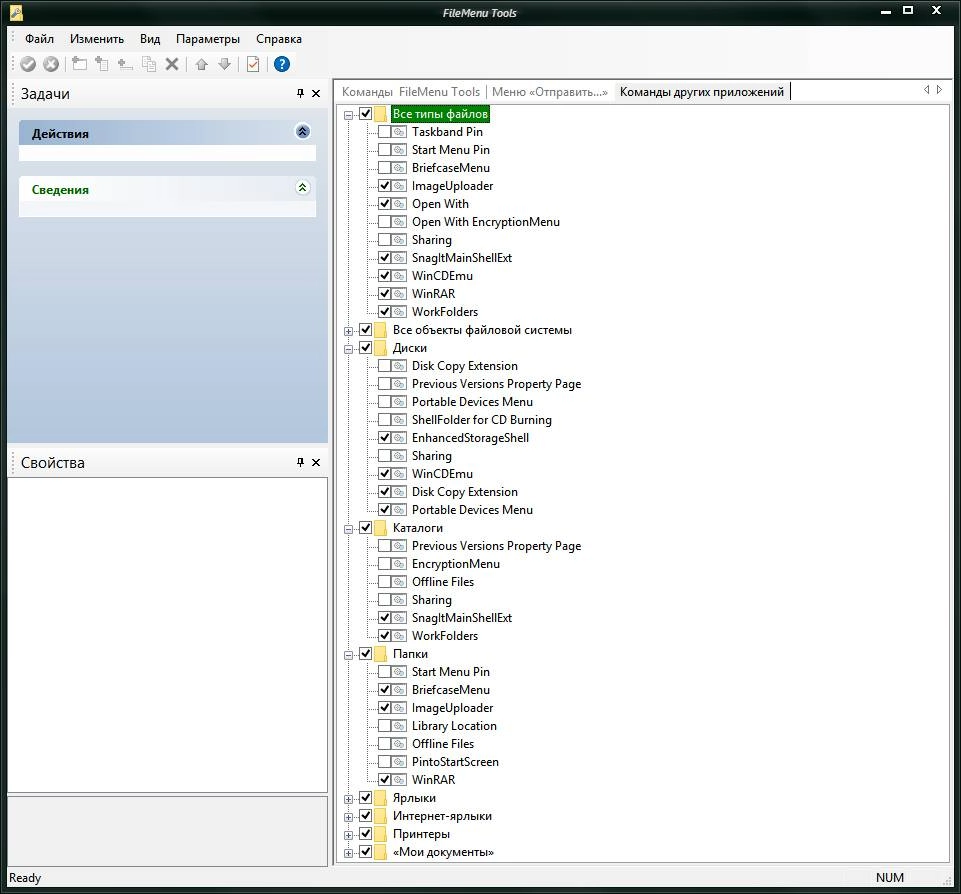Switch to Меню «Отправить...» tab
The image size is (961, 894).
click(550, 92)
